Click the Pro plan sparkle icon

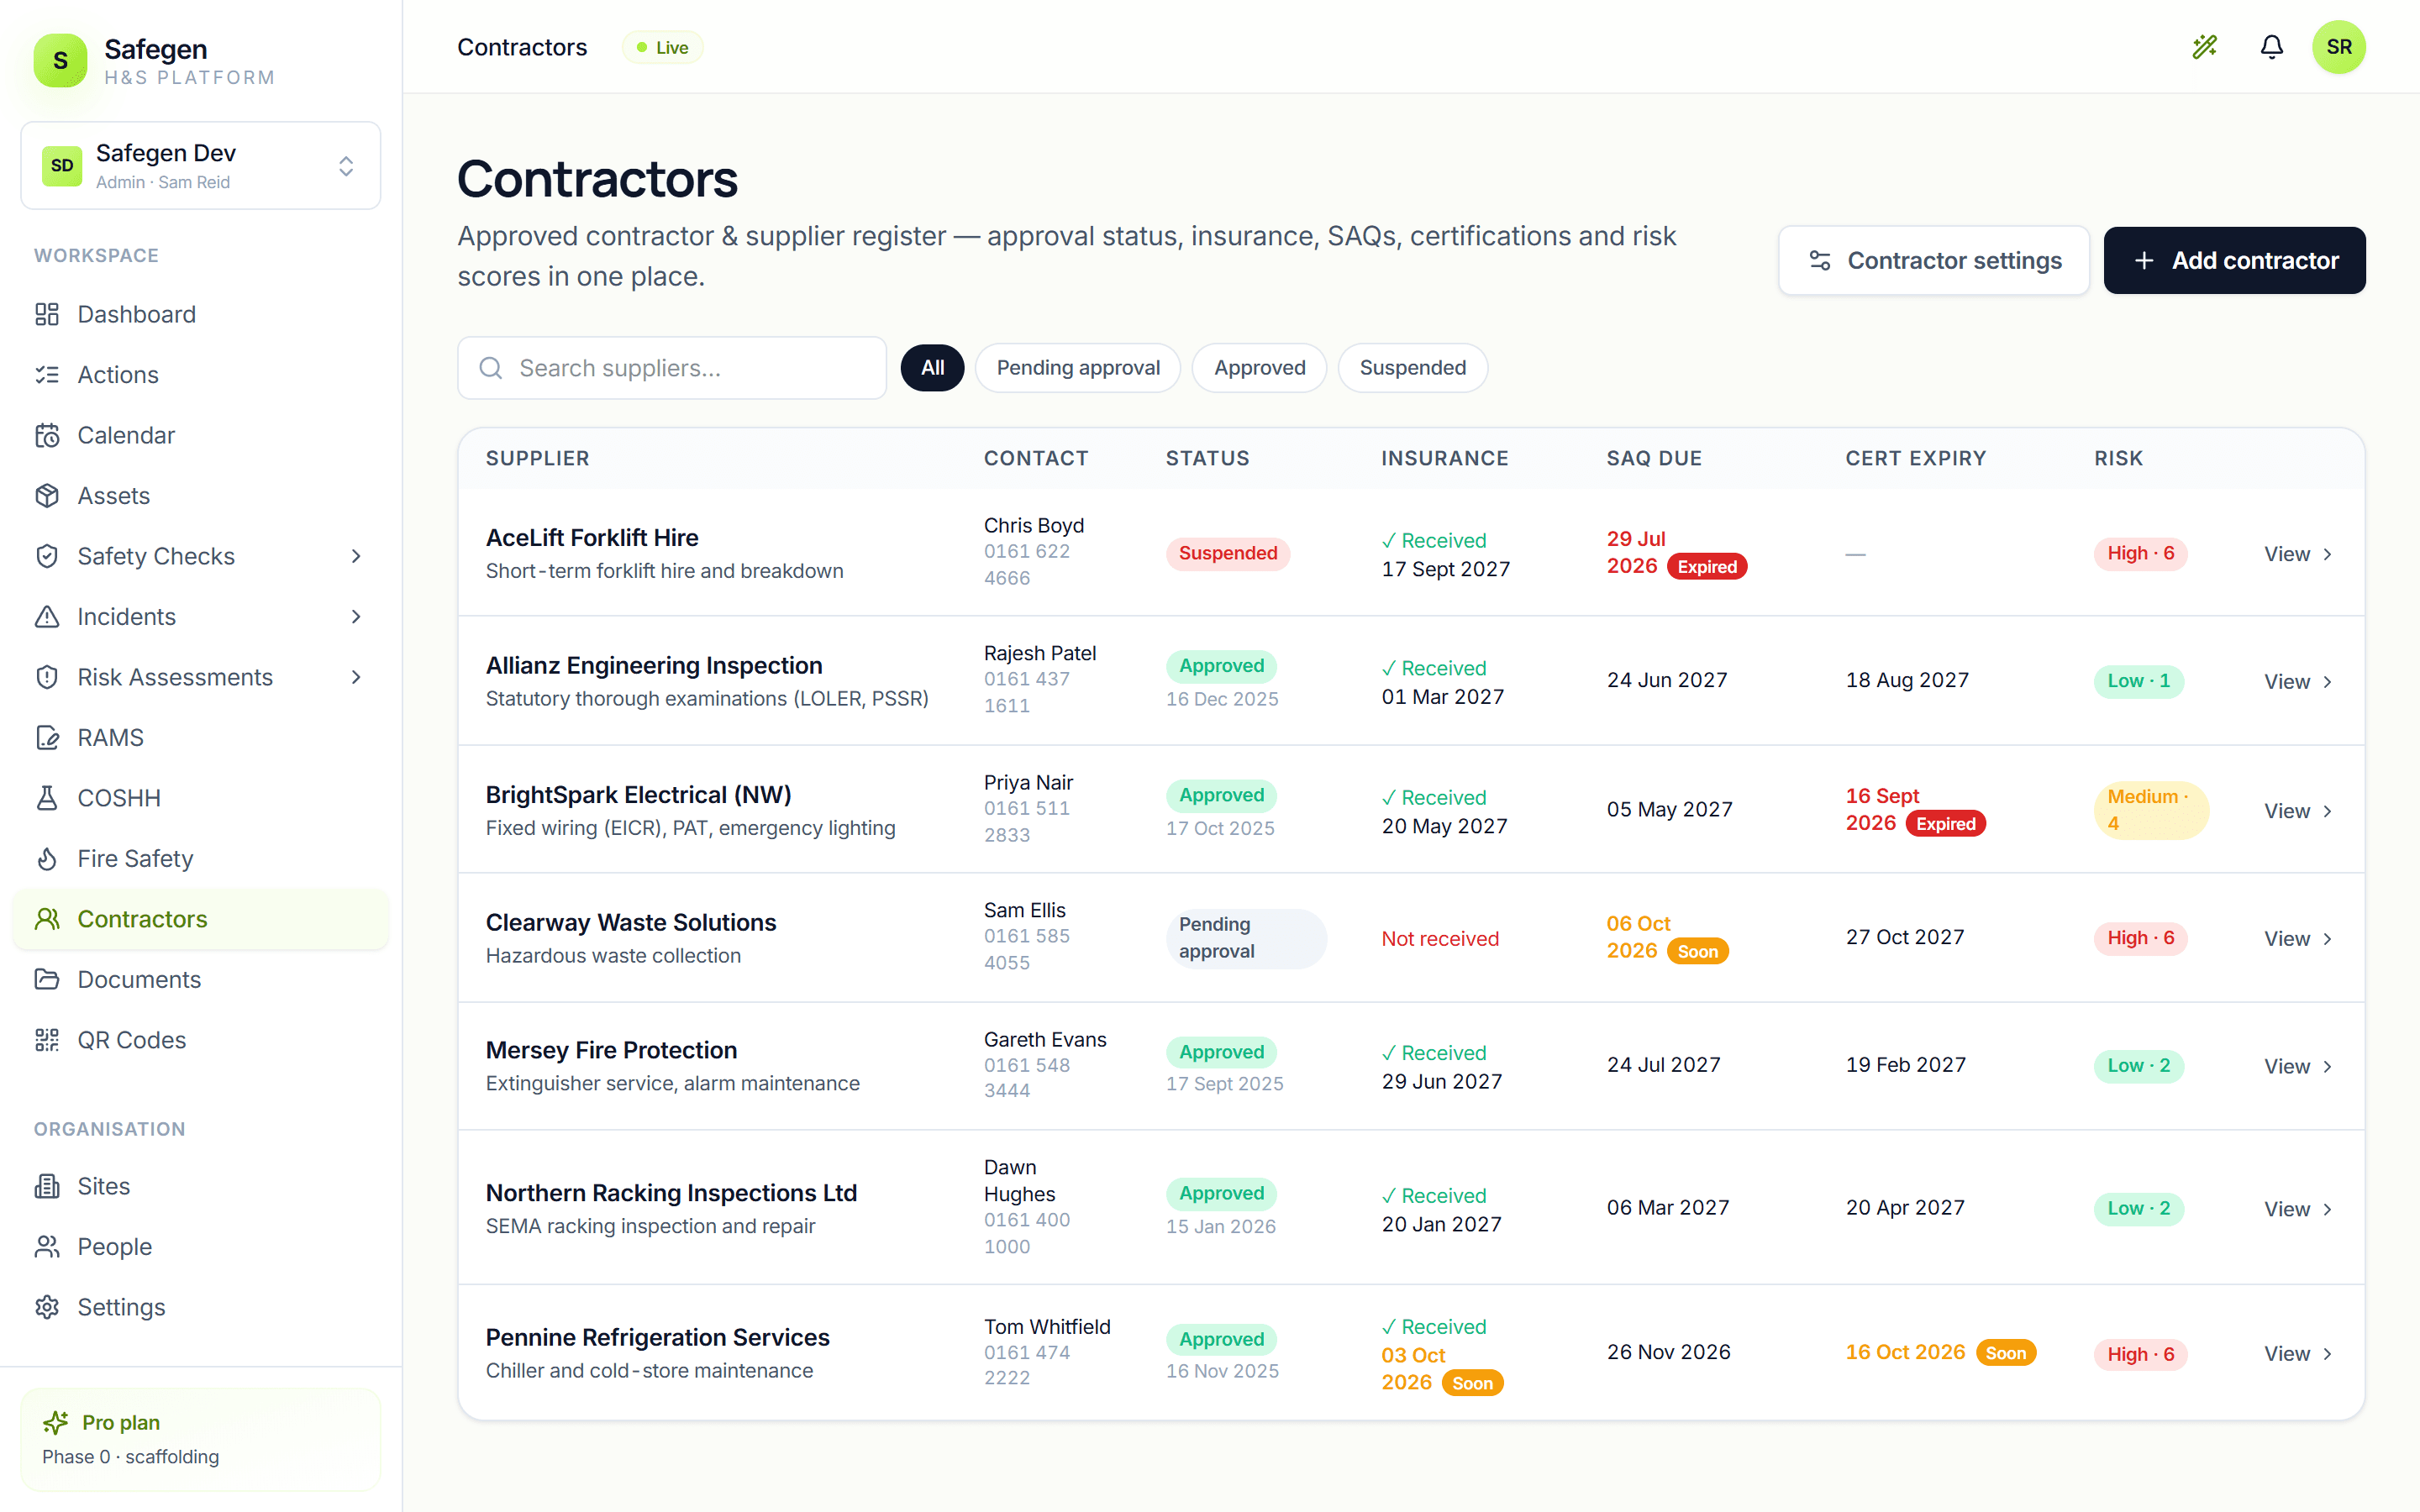tap(56, 1422)
